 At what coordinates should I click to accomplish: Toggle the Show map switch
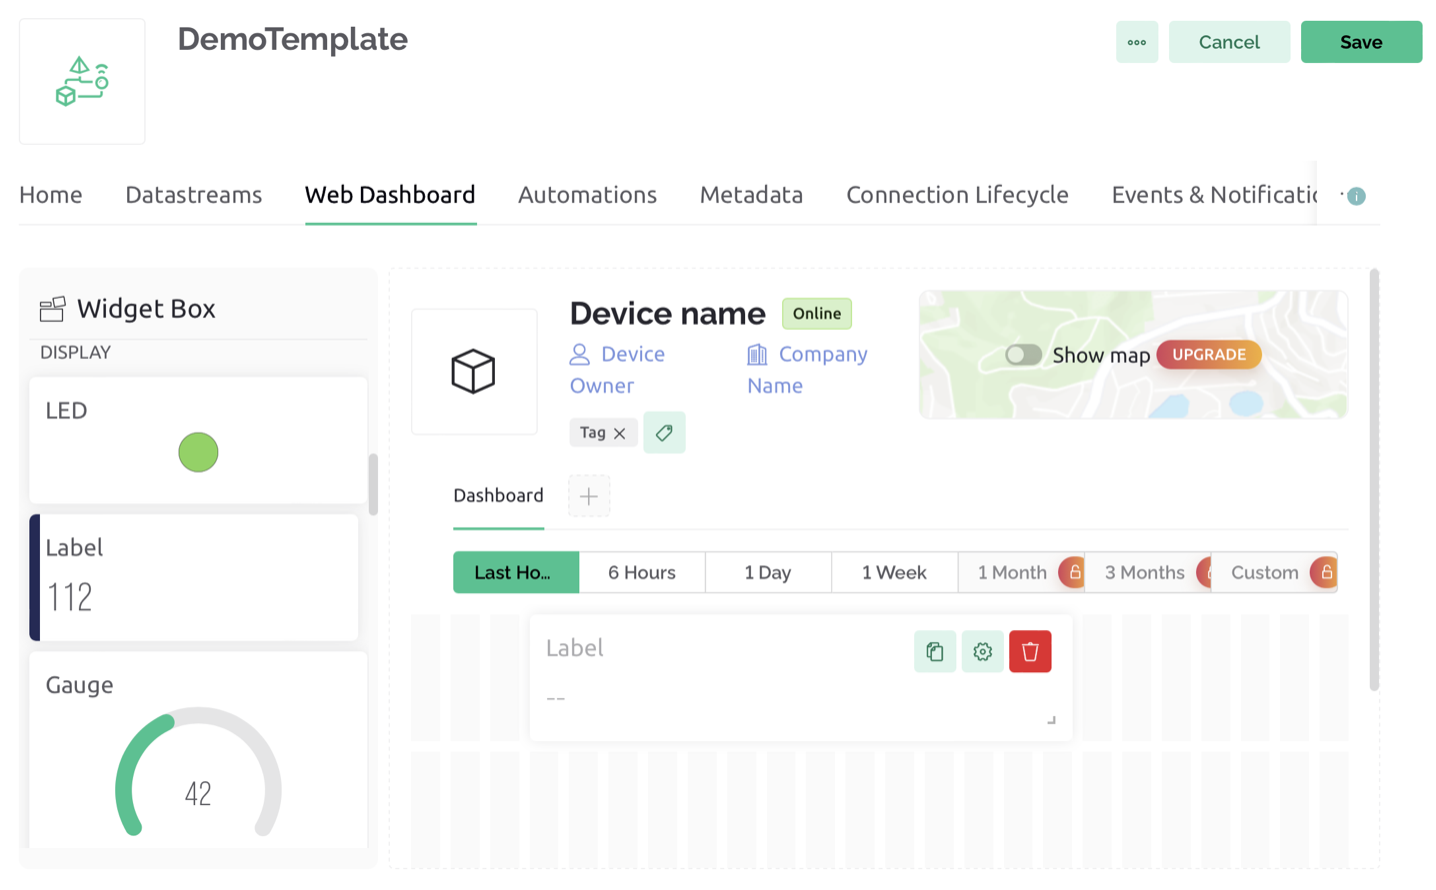click(1023, 355)
